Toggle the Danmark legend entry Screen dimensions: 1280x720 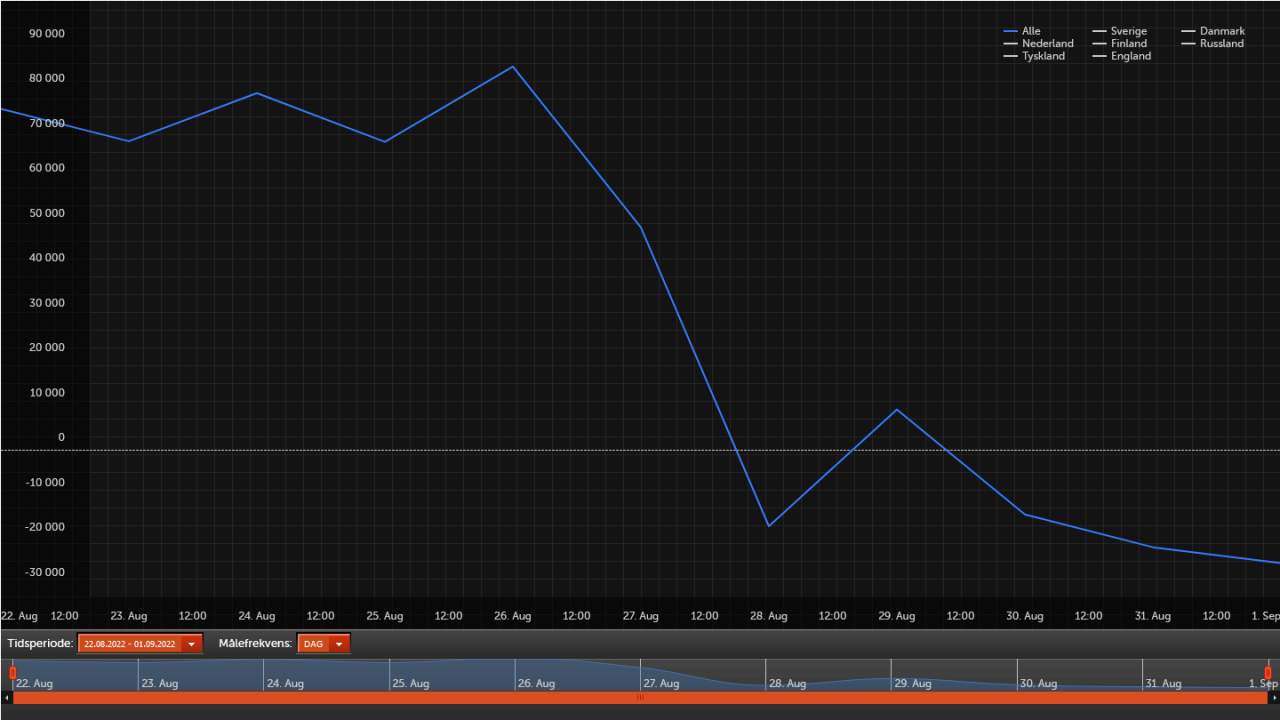pos(1213,31)
